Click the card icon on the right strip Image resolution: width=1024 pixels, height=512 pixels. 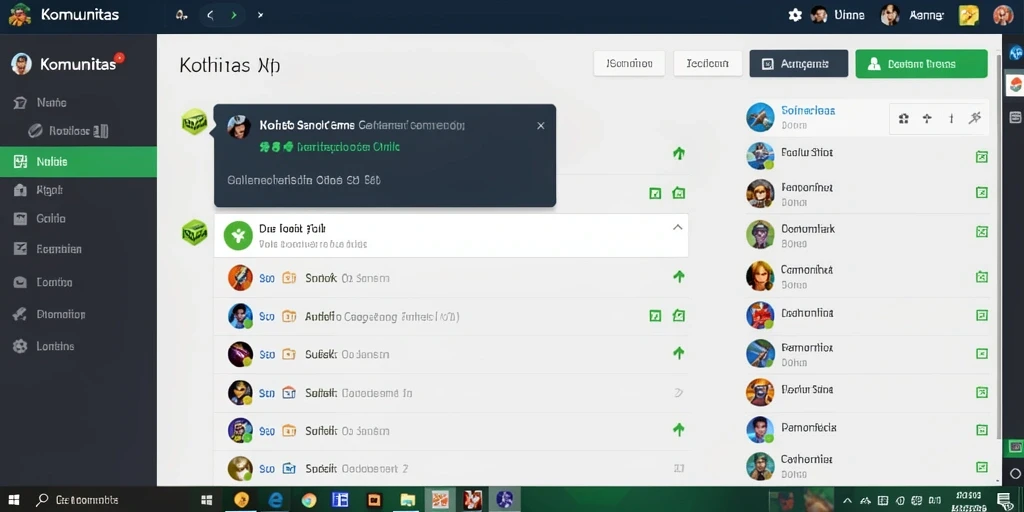[x=1016, y=118]
